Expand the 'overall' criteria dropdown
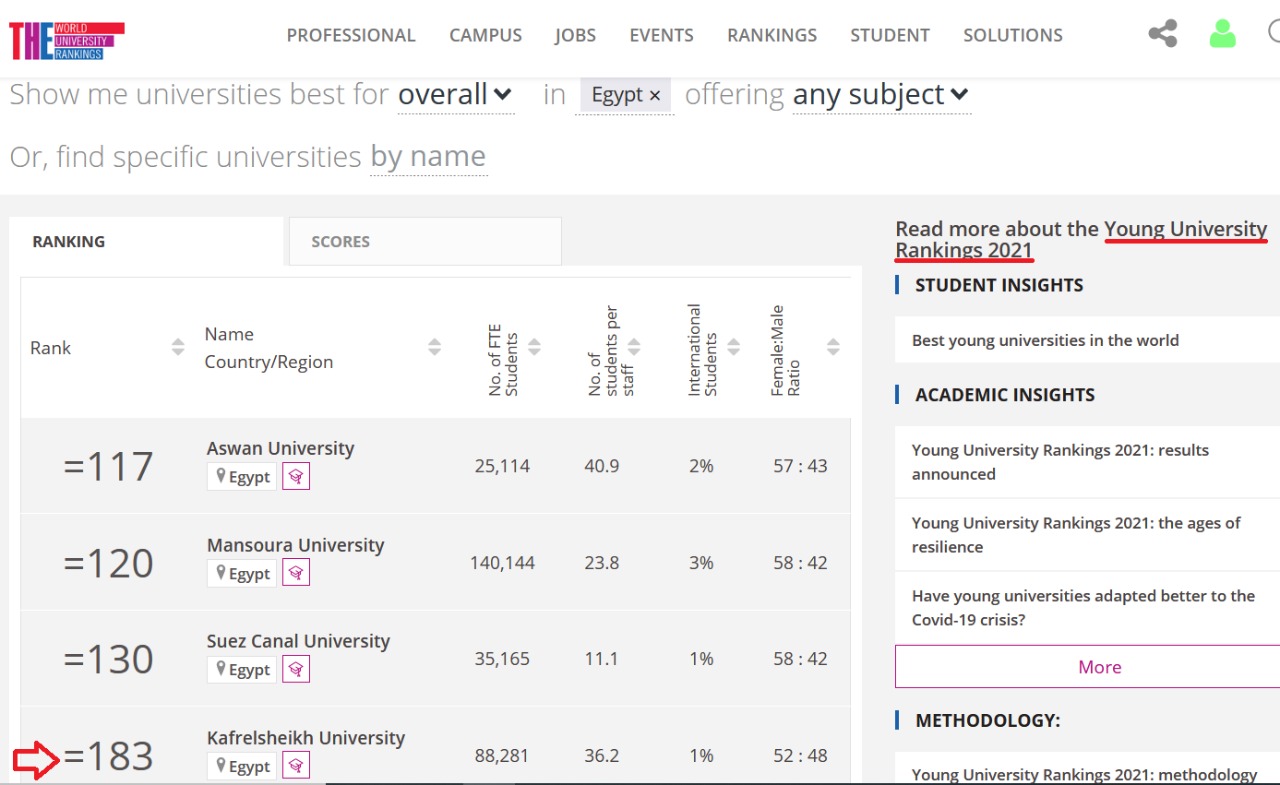This screenshot has height=785, width=1280. (456, 95)
